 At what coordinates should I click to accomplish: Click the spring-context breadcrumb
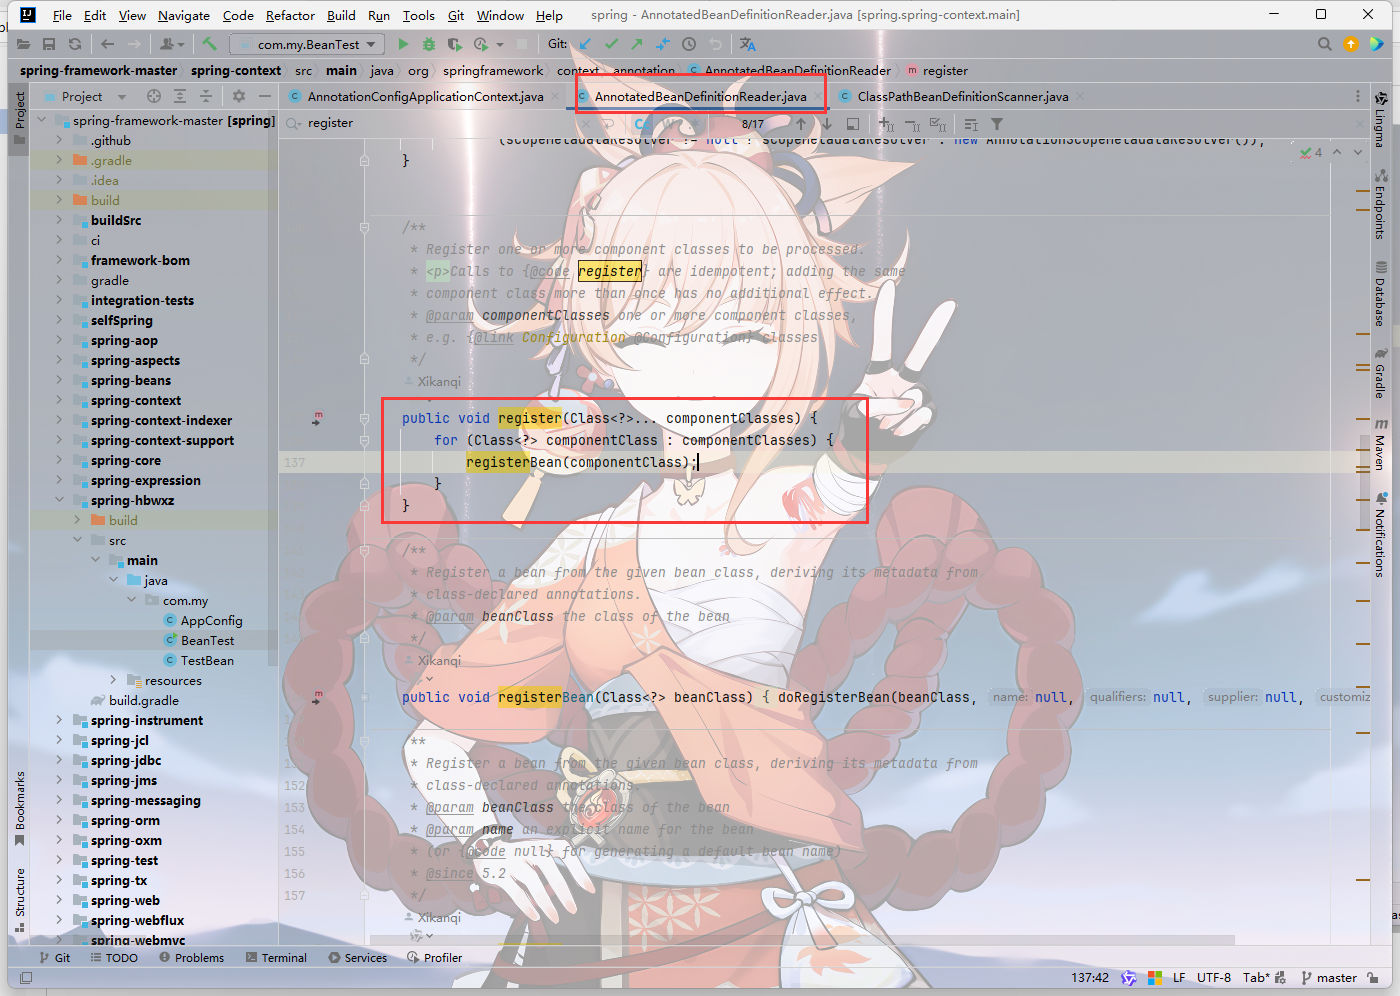[x=236, y=70]
